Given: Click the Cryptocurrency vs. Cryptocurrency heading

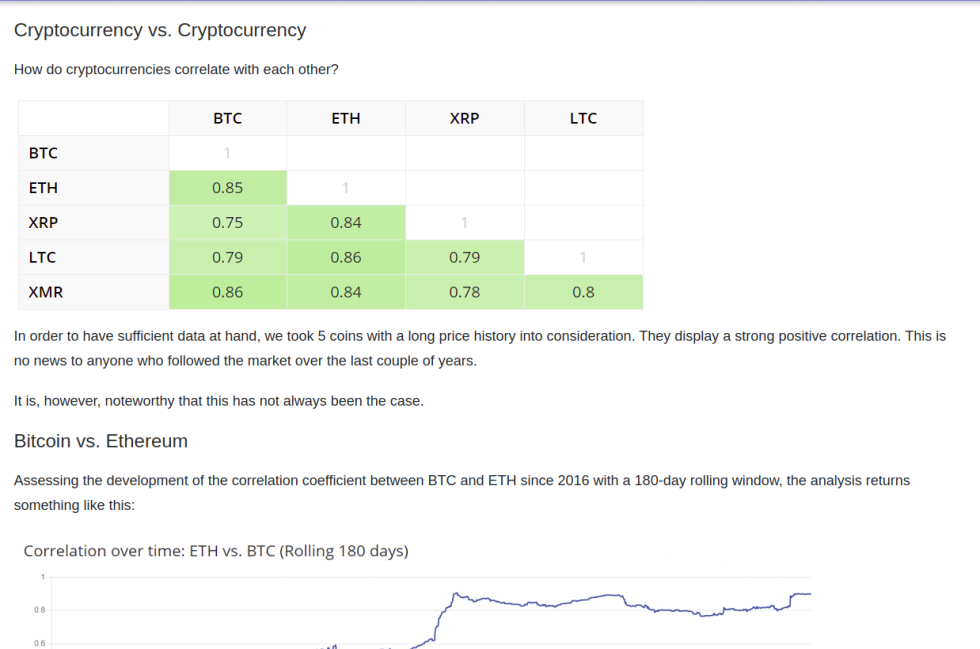Looking at the screenshot, I should [160, 30].
